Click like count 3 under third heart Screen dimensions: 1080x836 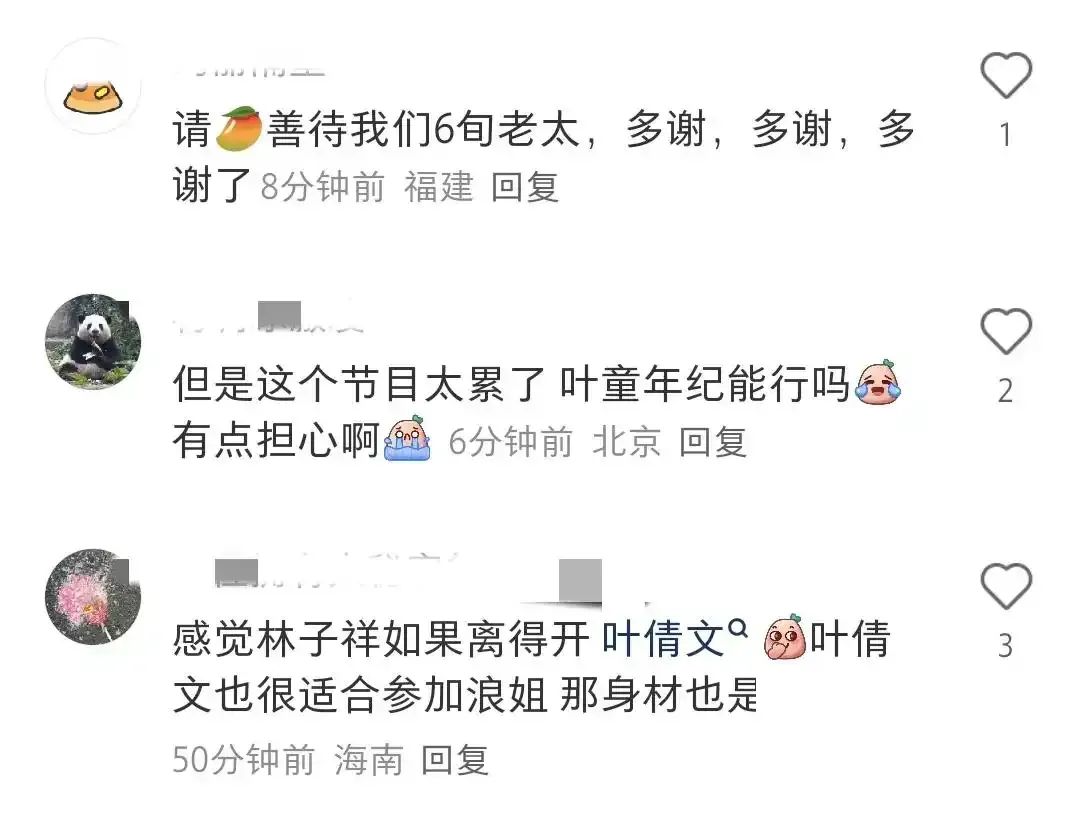1006,645
